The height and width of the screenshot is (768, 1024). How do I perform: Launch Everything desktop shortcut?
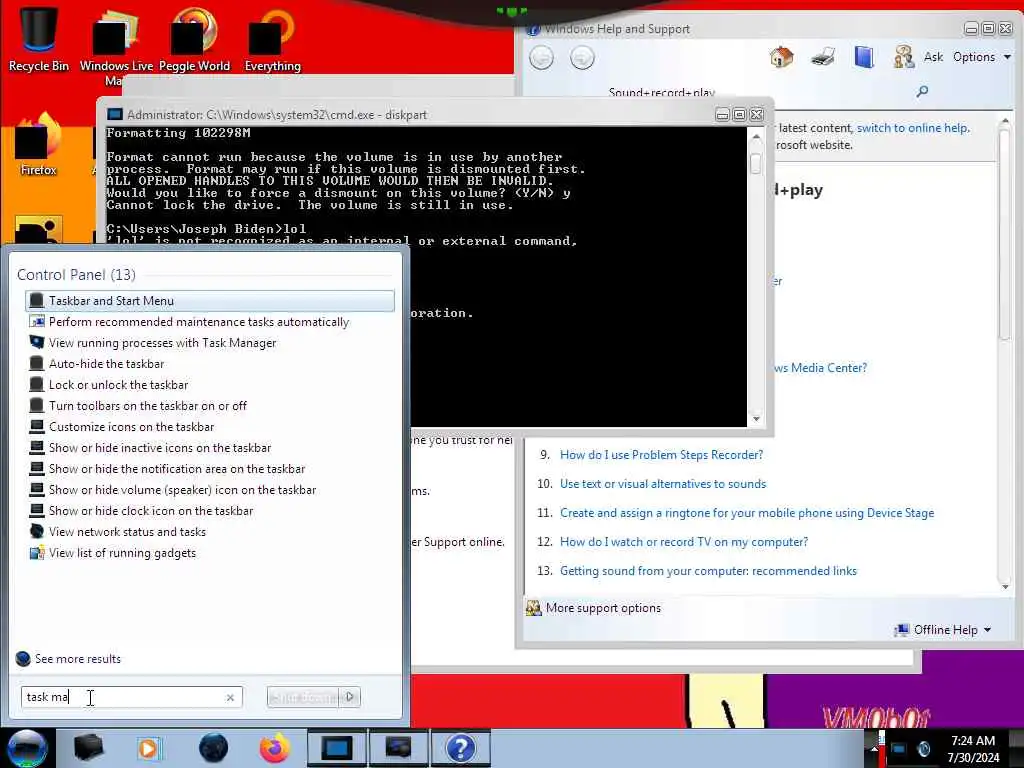tap(272, 39)
